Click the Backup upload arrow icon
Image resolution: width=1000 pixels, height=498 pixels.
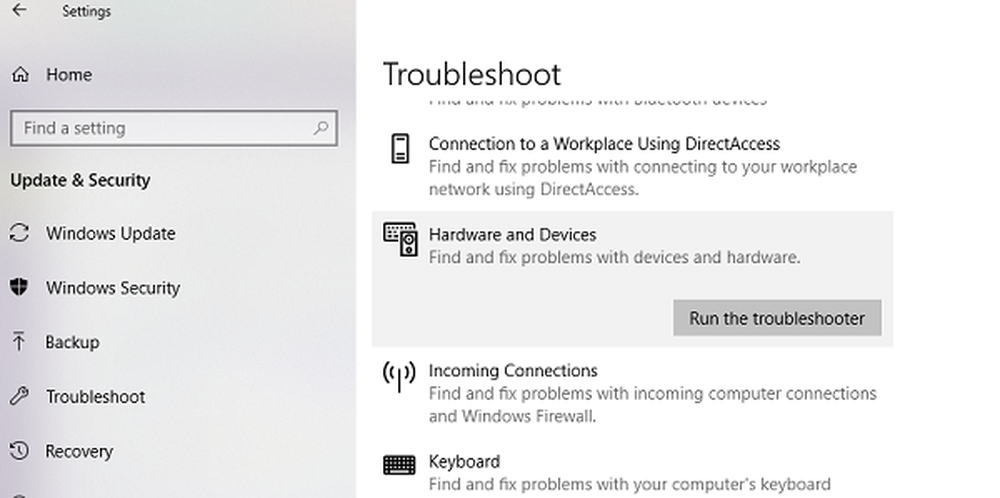(19, 342)
